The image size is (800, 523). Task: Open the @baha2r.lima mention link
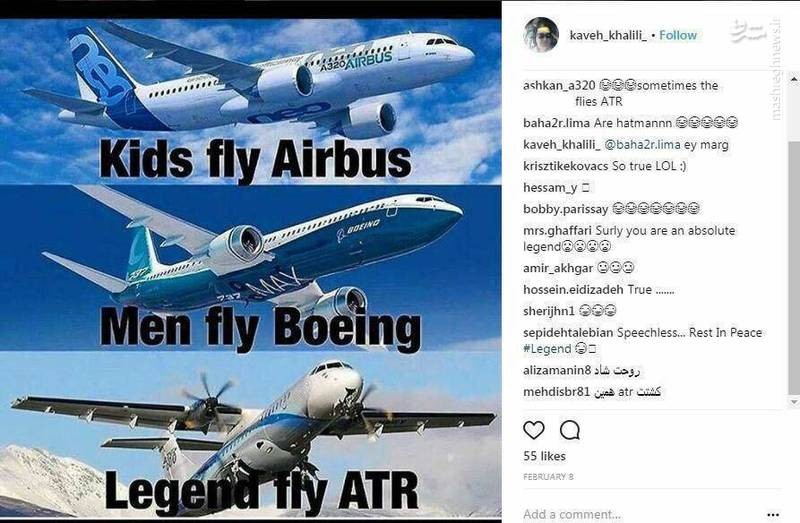coord(642,144)
